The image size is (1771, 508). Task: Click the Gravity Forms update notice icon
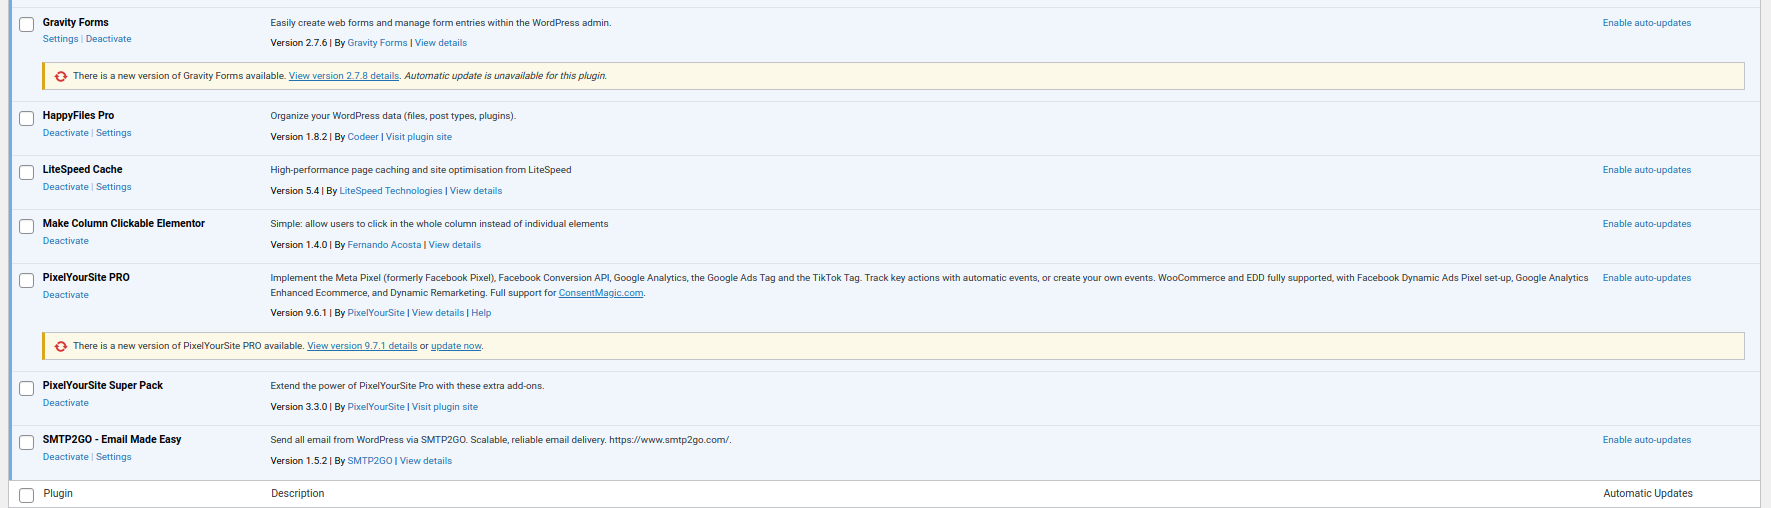(x=61, y=76)
